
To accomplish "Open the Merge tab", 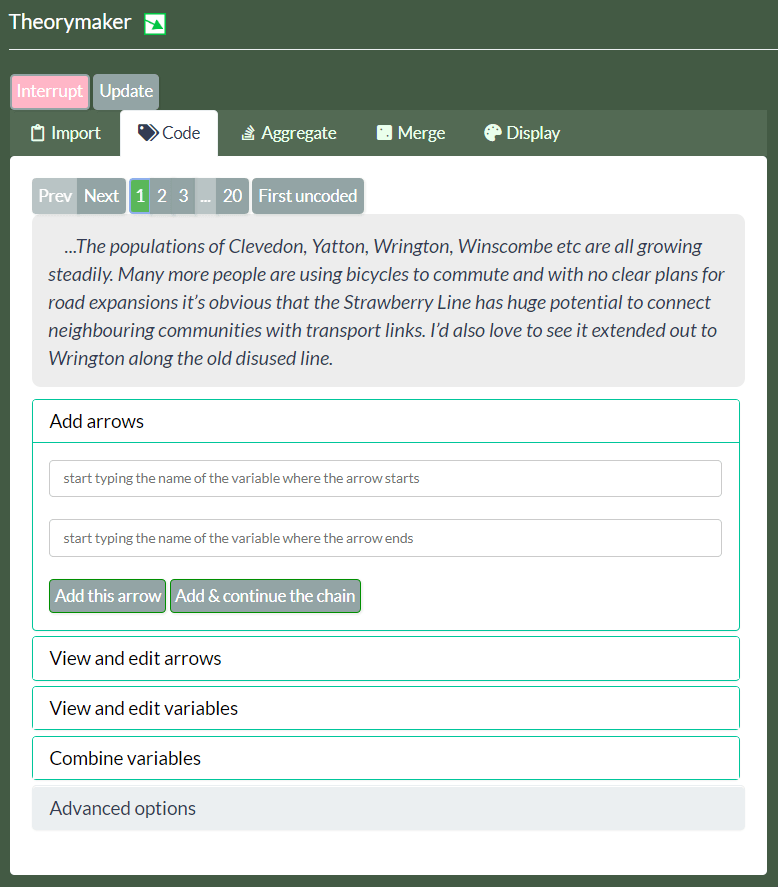I will point(410,133).
